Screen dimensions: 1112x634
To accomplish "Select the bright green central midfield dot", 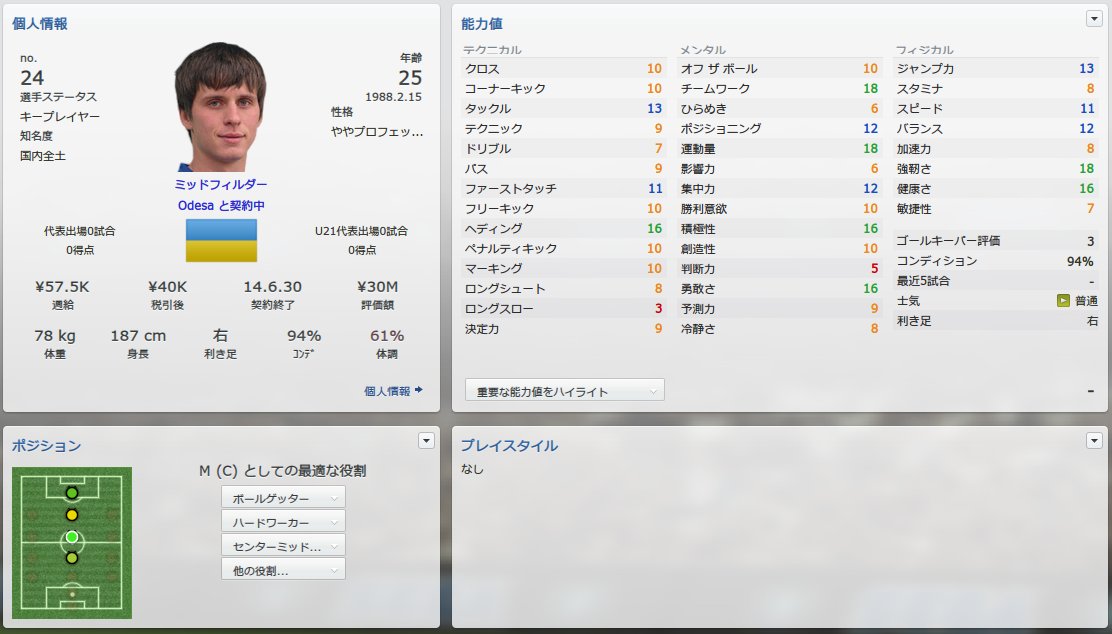I will pyautogui.click(x=72, y=537).
